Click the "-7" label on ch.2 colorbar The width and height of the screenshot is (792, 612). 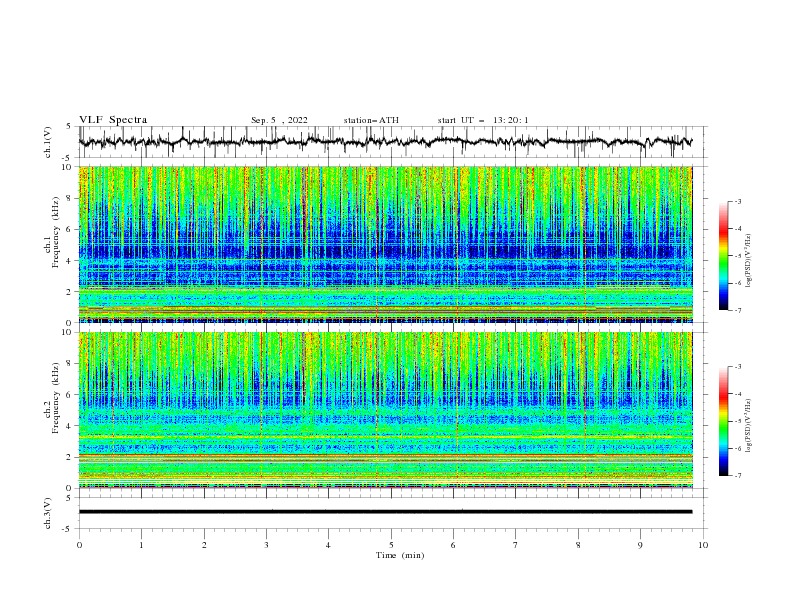click(x=737, y=476)
